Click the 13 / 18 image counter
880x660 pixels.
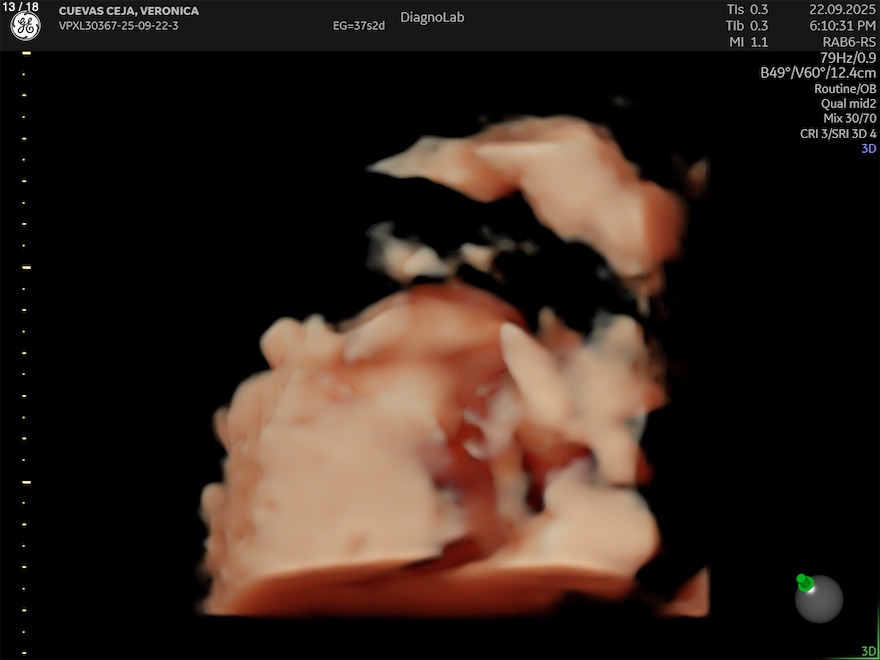pos(21,7)
